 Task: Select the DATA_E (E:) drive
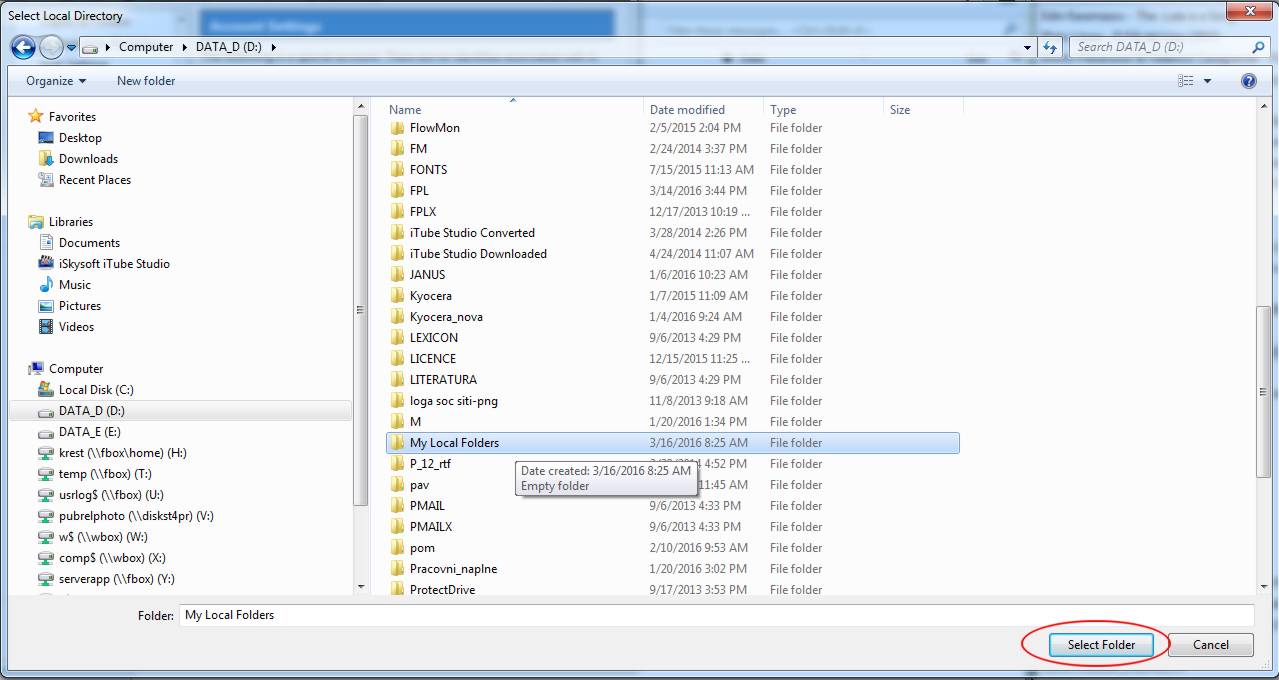[89, 432]
